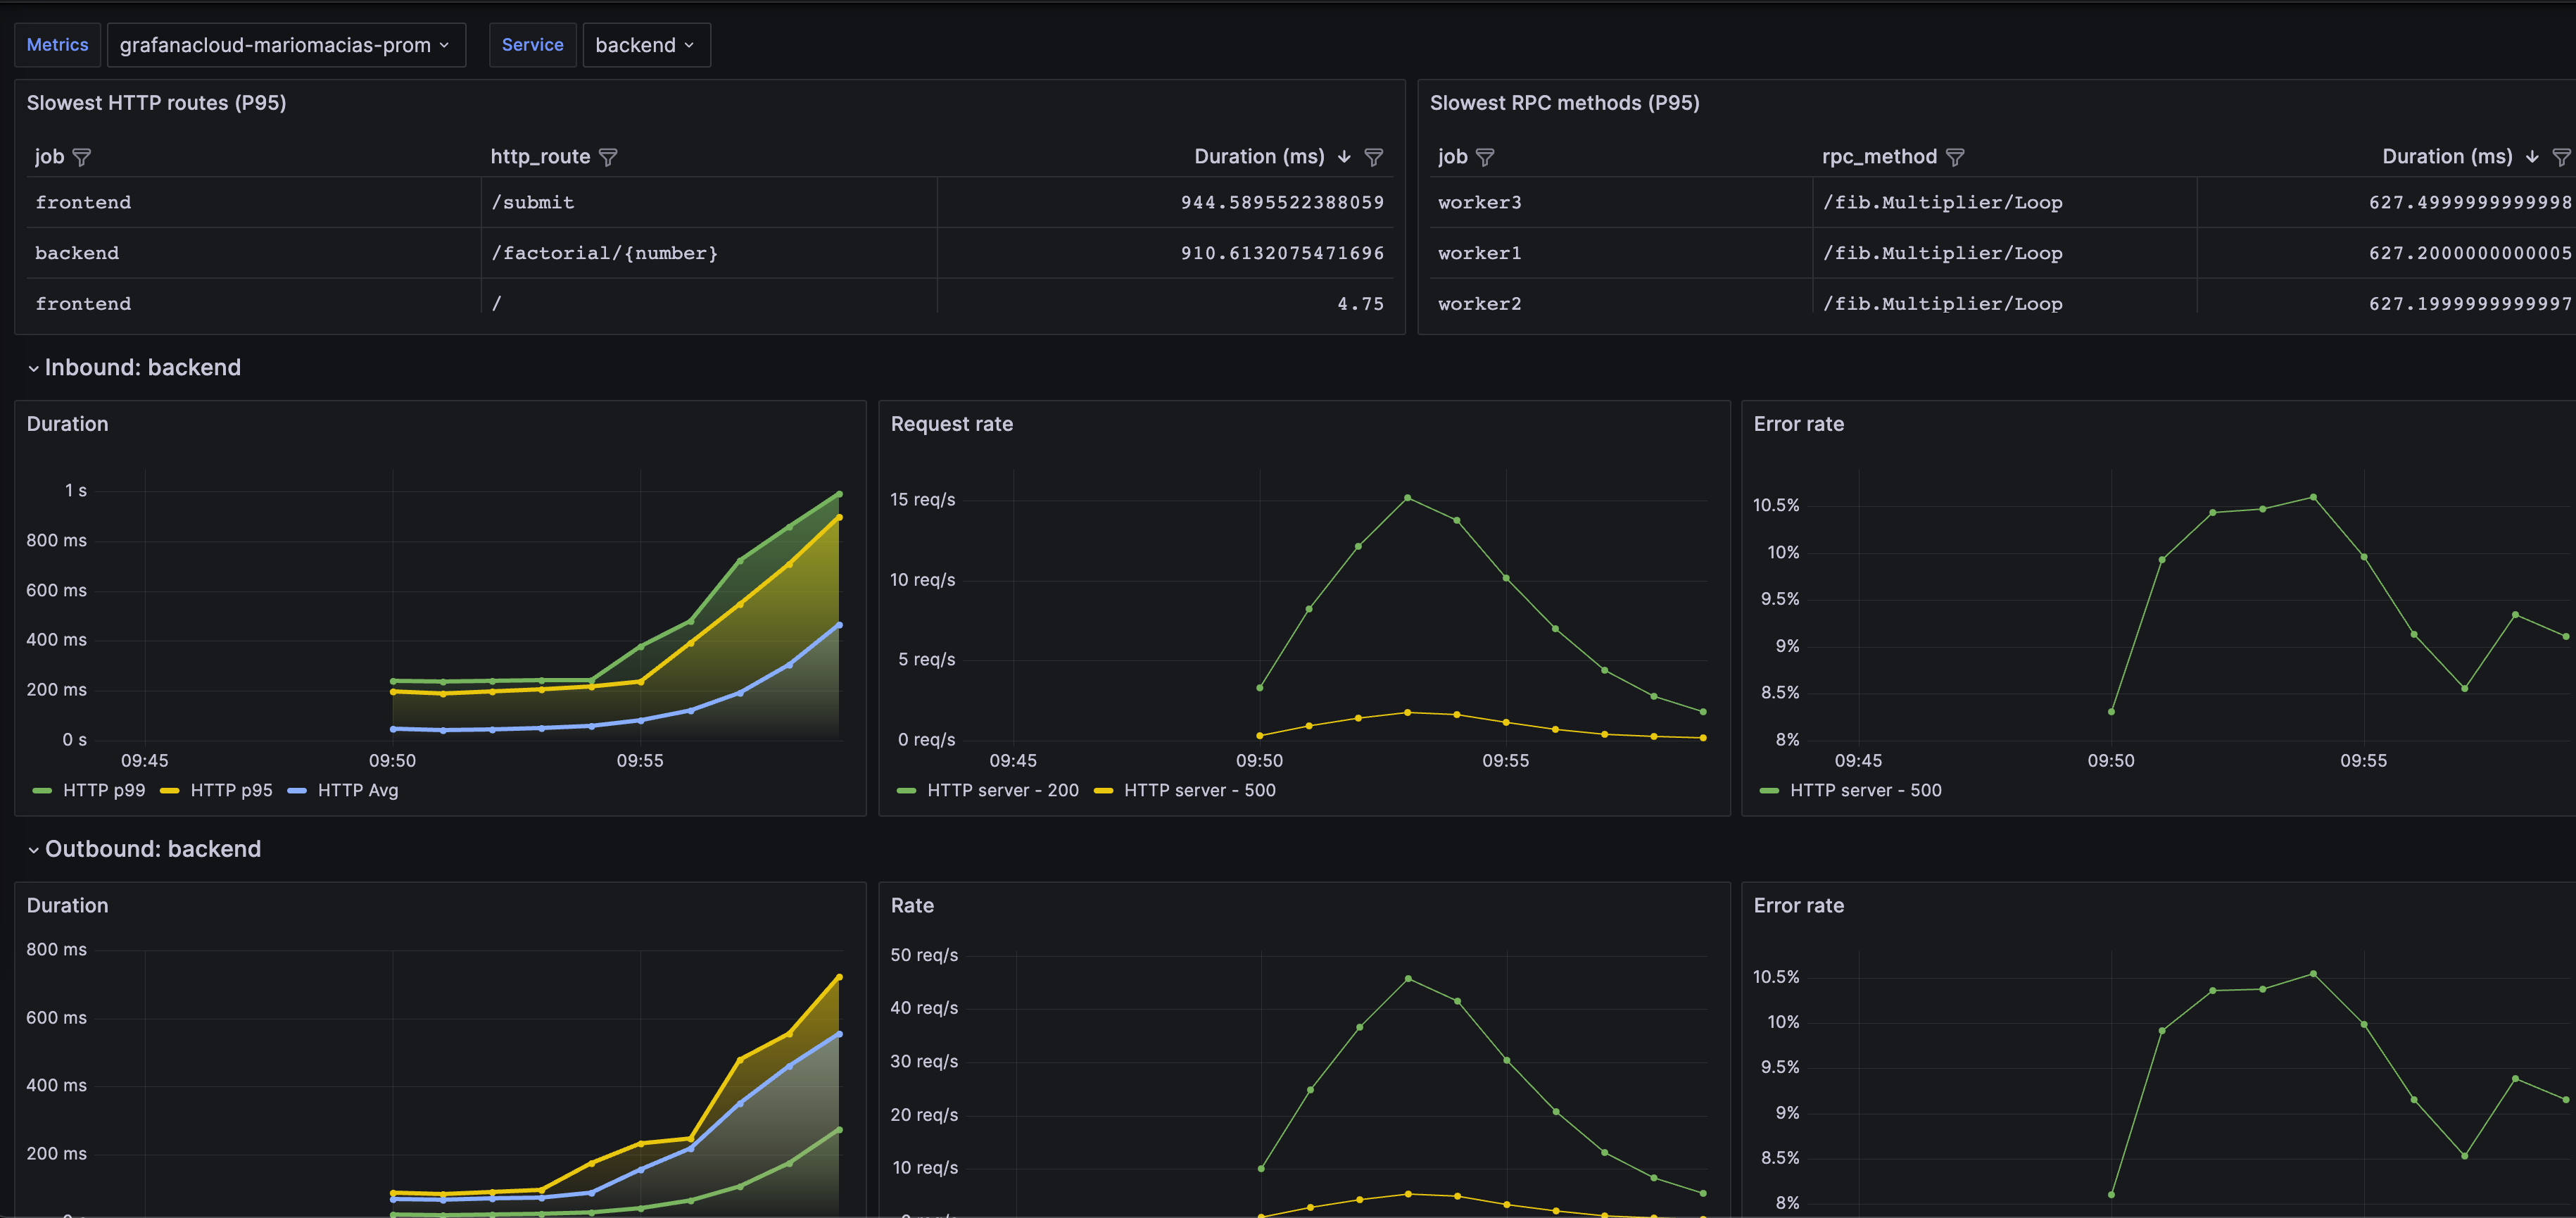The width and height of the screenshot is (2576, 1218).
Task: Click sort arrow on RPC methods Duration column
Action: pos(2532,157)
